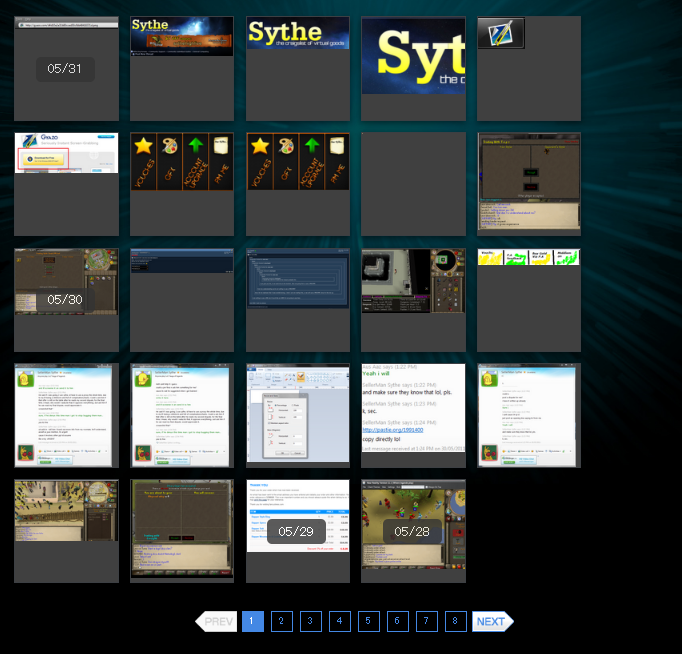682x654 pixels.
Task: Open the yellow and green banner strip thumbnail
Action: (529, 300)
